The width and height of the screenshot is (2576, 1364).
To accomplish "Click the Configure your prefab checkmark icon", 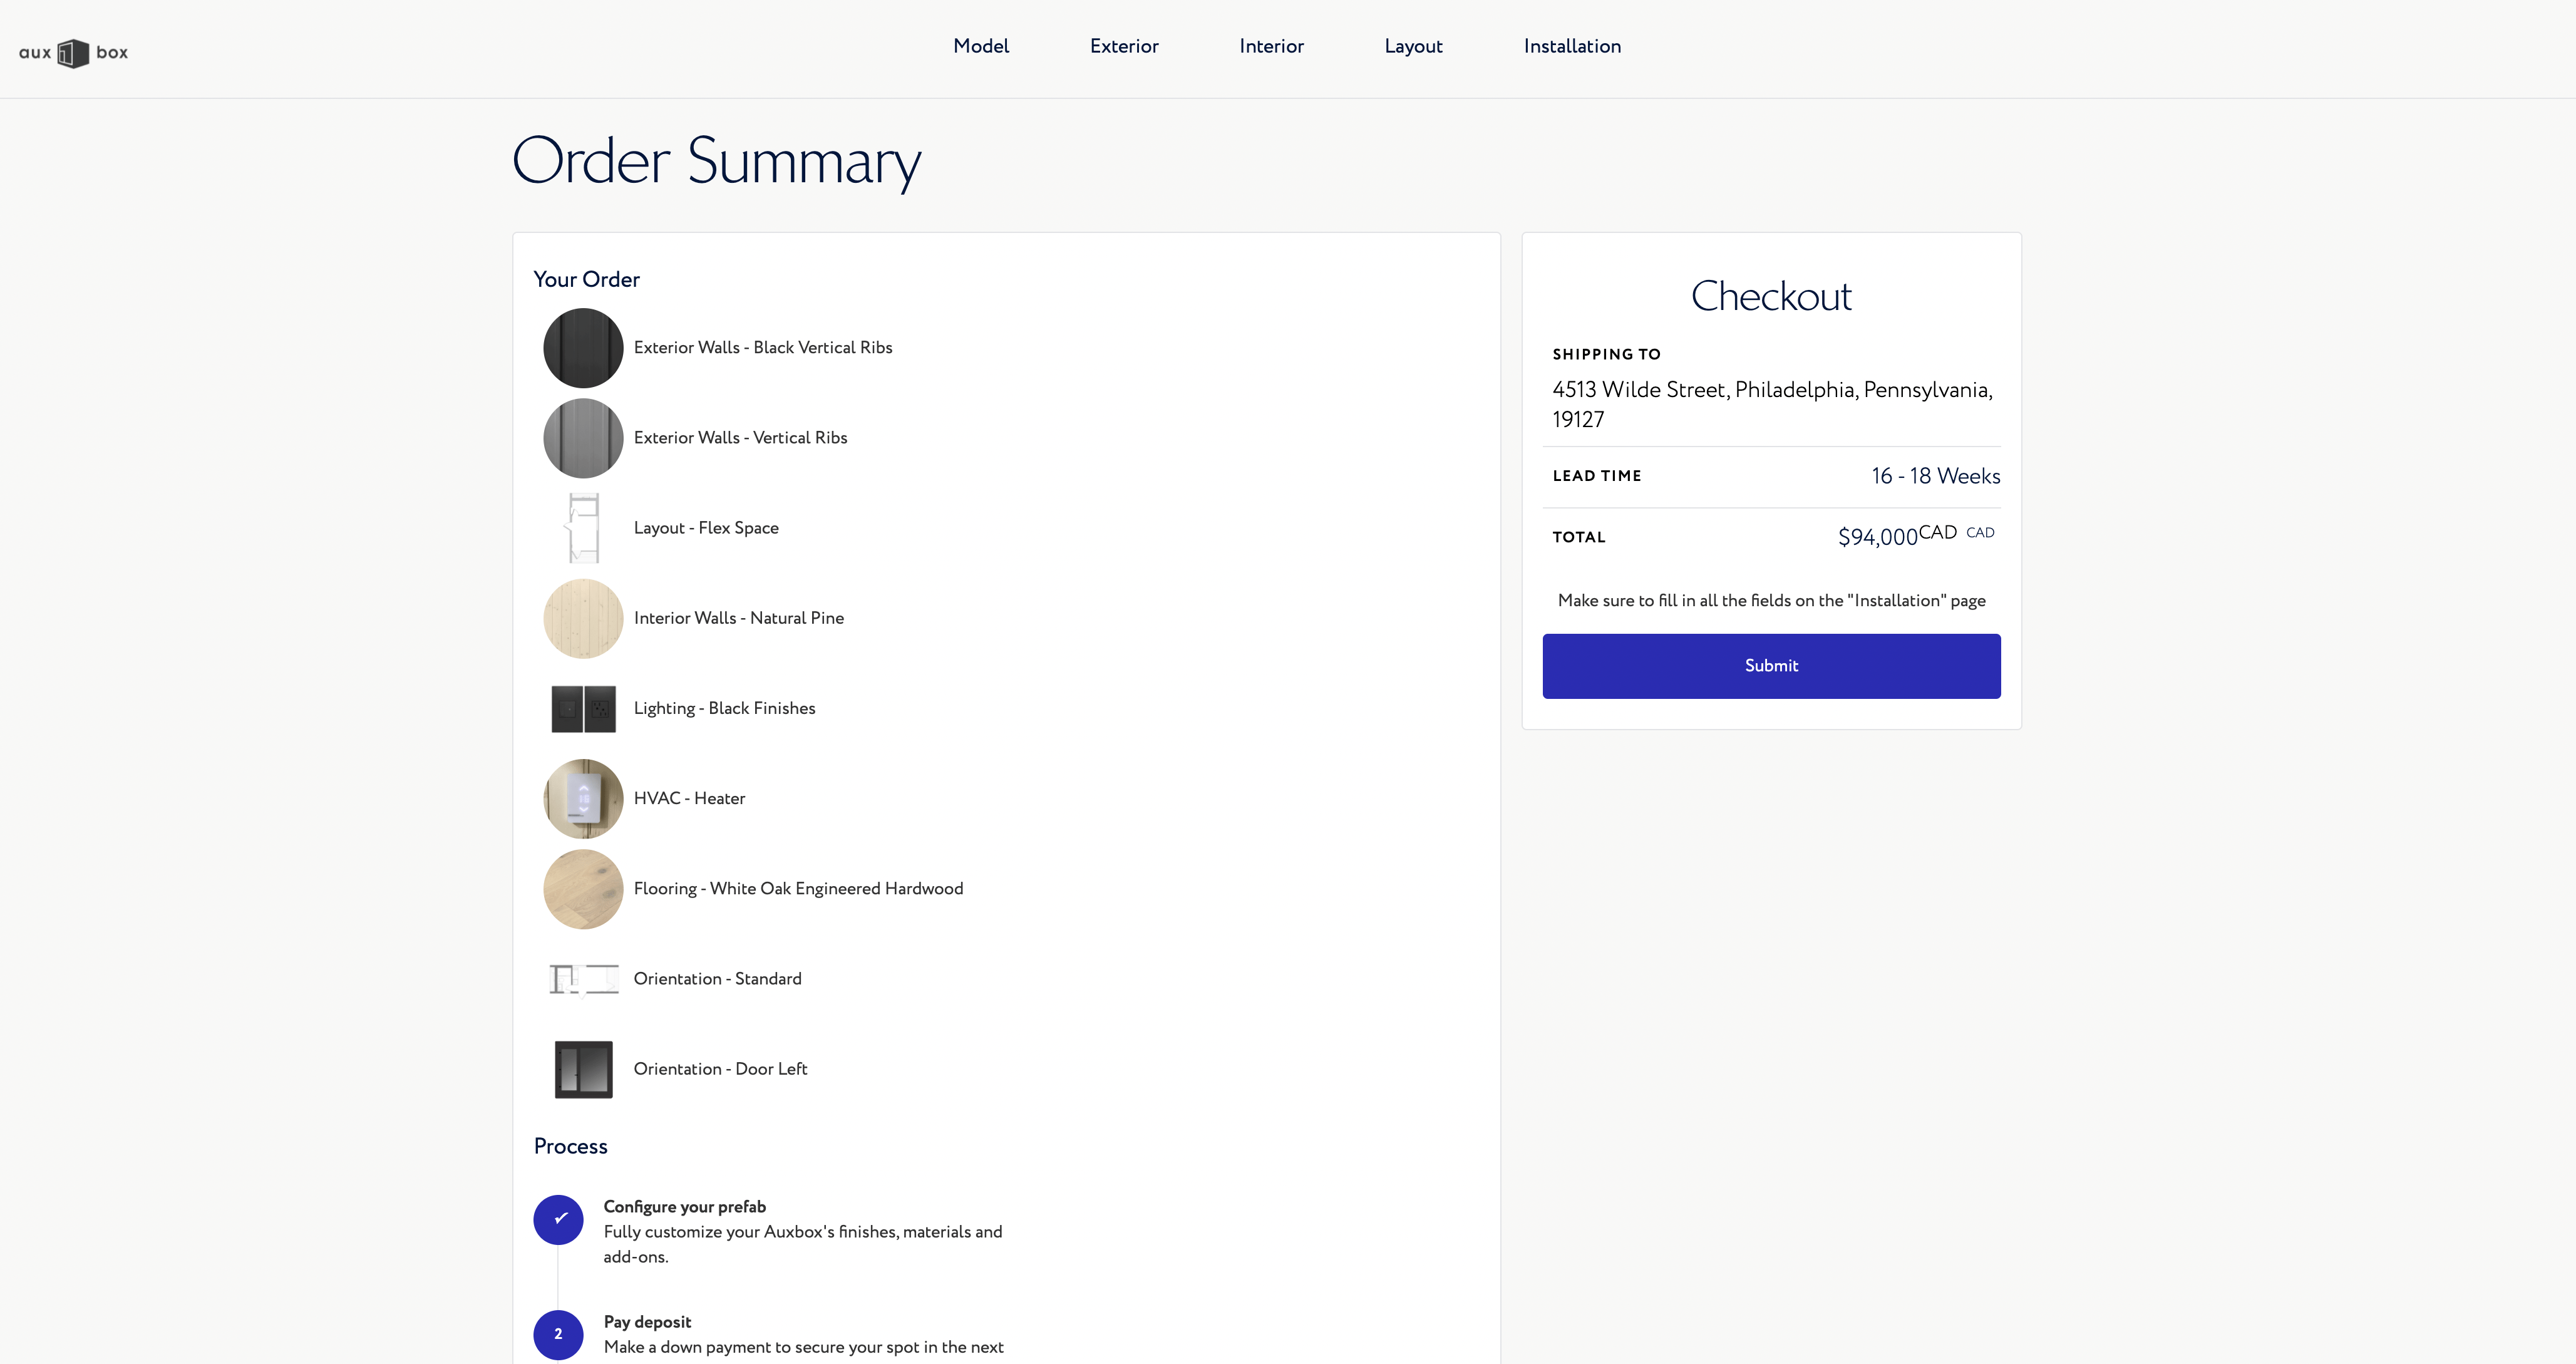I will [558, 1219].
